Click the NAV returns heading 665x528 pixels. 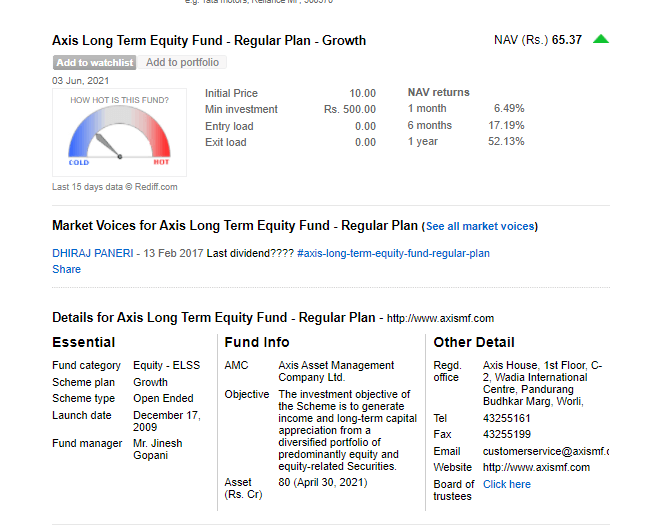[x=439, y=92]
